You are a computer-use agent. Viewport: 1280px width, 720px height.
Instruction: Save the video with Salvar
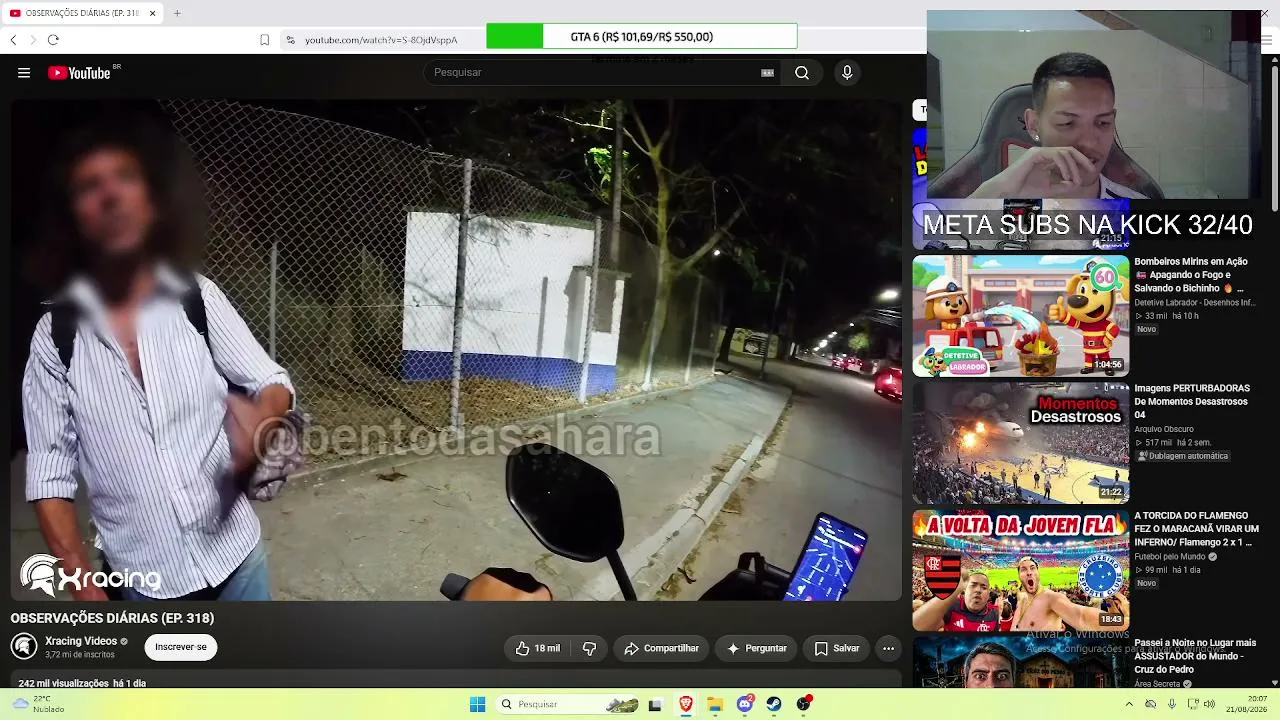pos(837,648)
